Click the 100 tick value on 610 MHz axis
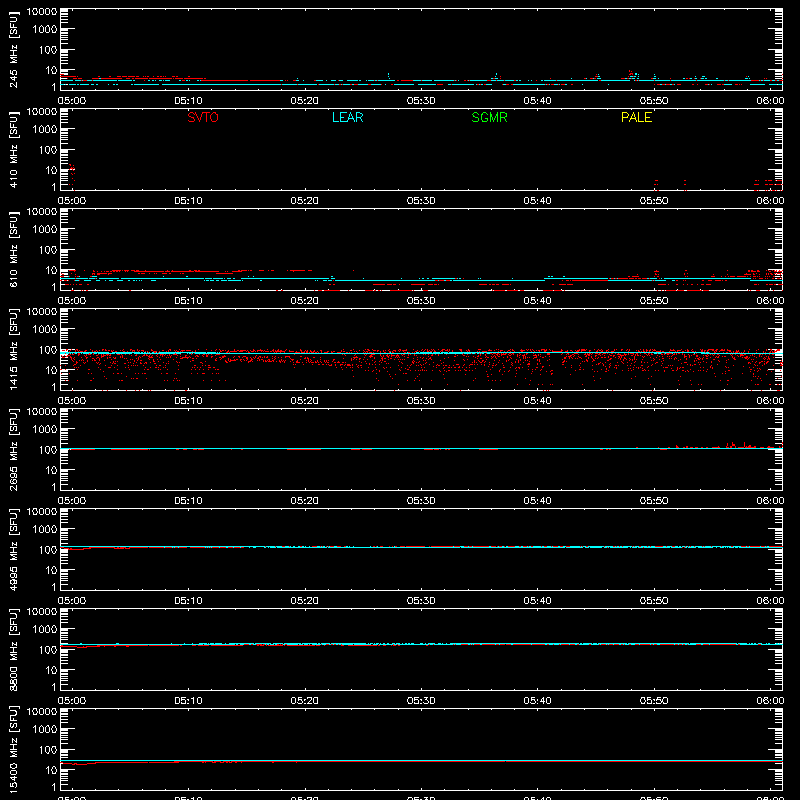The image size is (800, 800). tap(48, 250)
